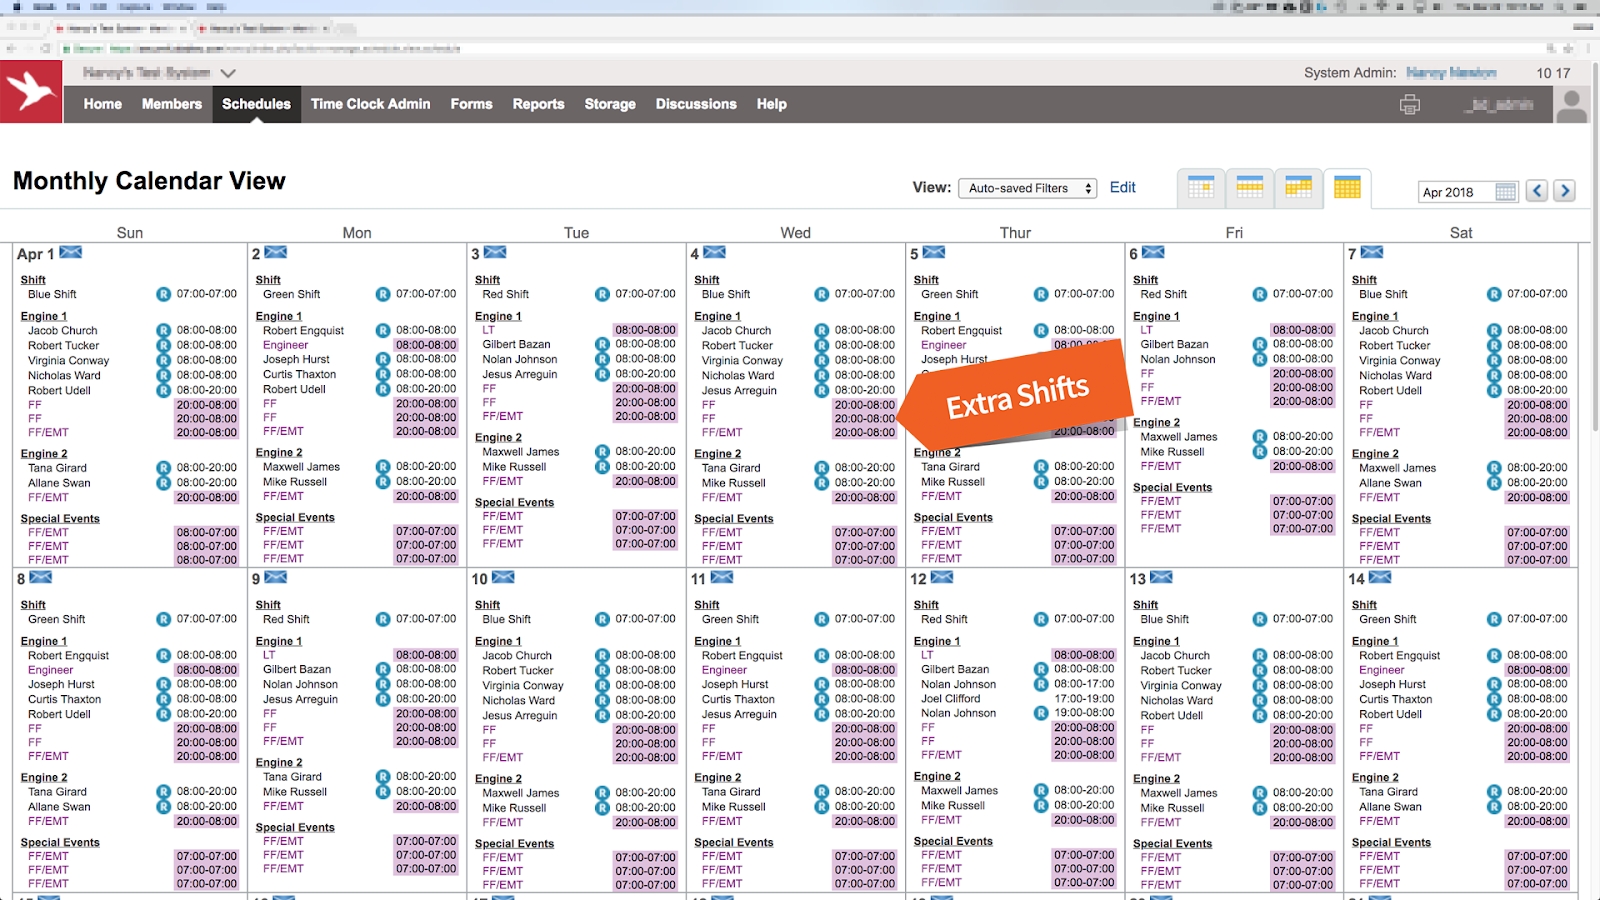Open the Home menu

(103, 104)
